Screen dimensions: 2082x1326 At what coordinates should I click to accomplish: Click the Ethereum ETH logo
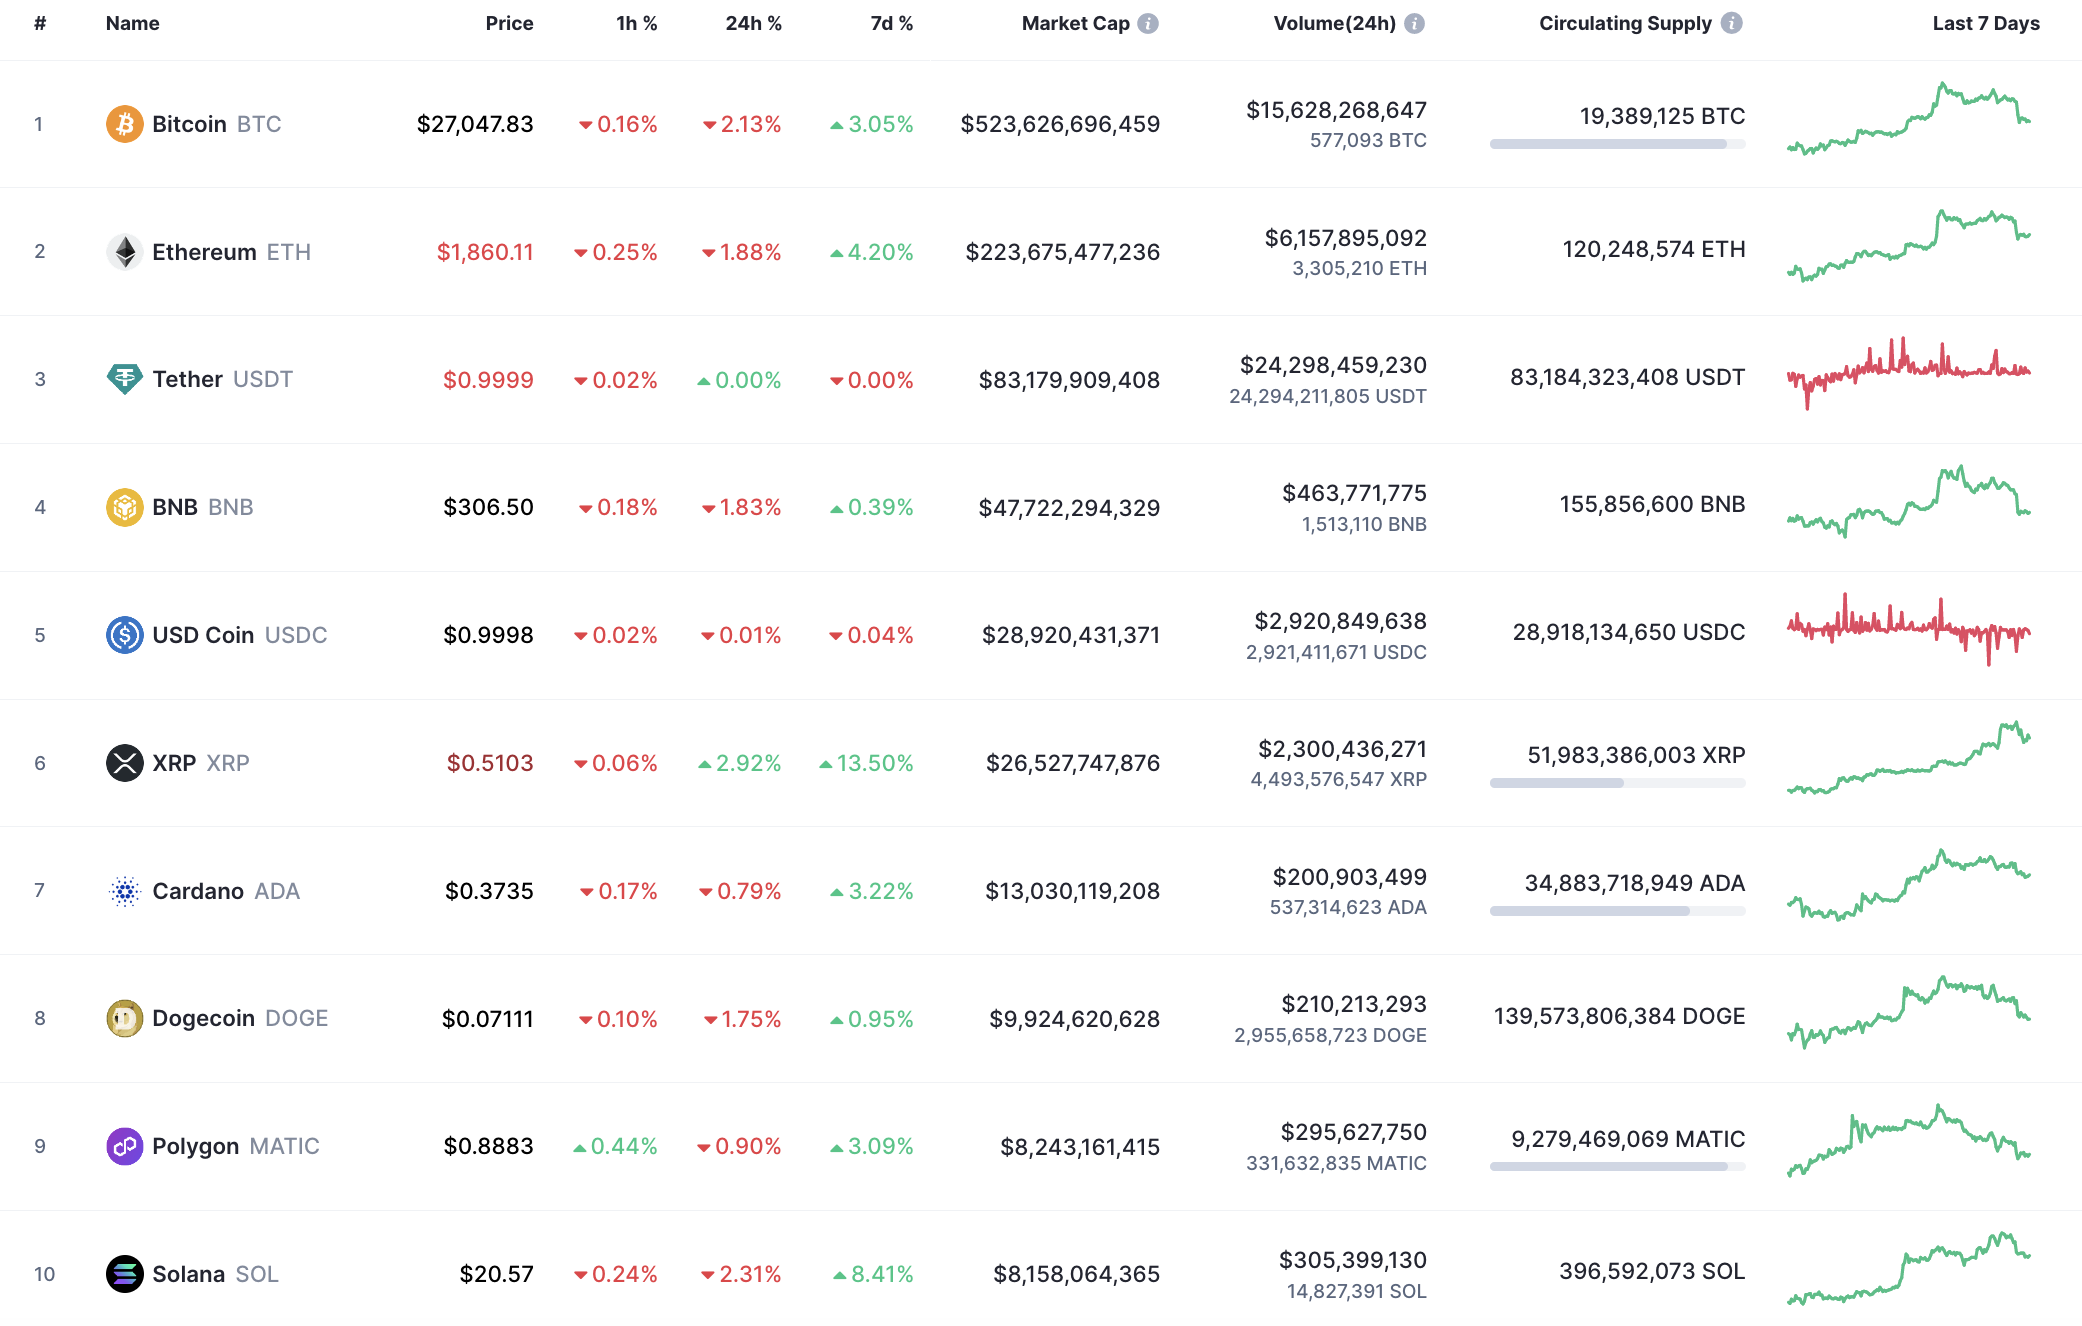[123, 251]
